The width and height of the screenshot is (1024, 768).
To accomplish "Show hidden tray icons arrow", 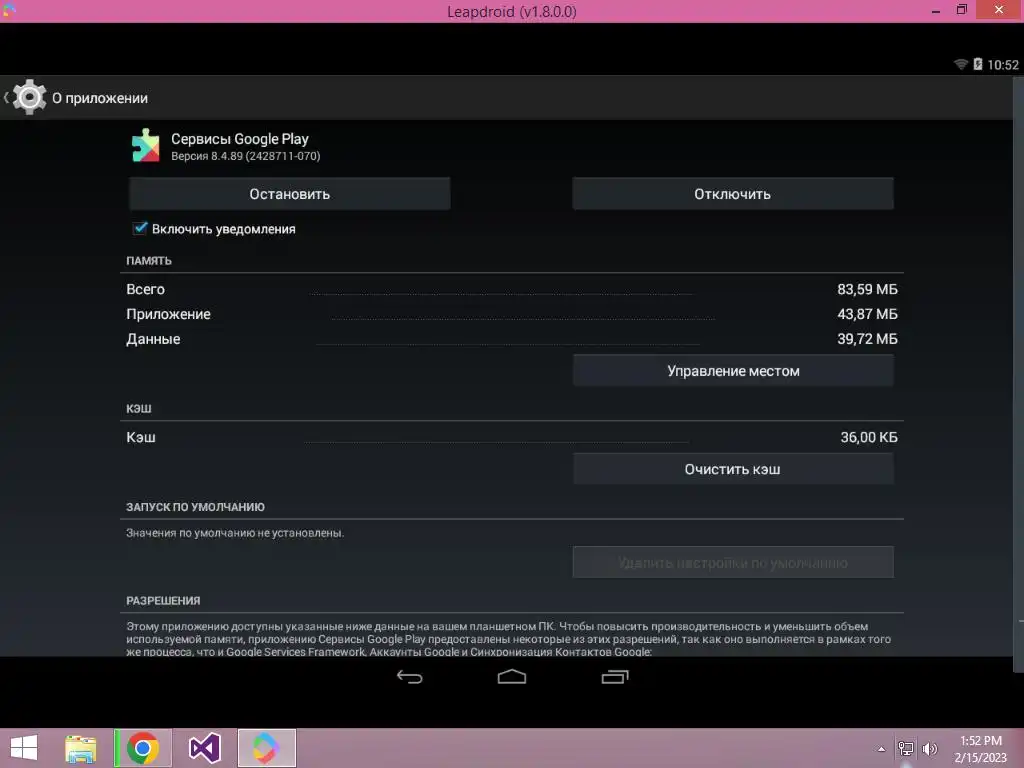I will point(882,749).
